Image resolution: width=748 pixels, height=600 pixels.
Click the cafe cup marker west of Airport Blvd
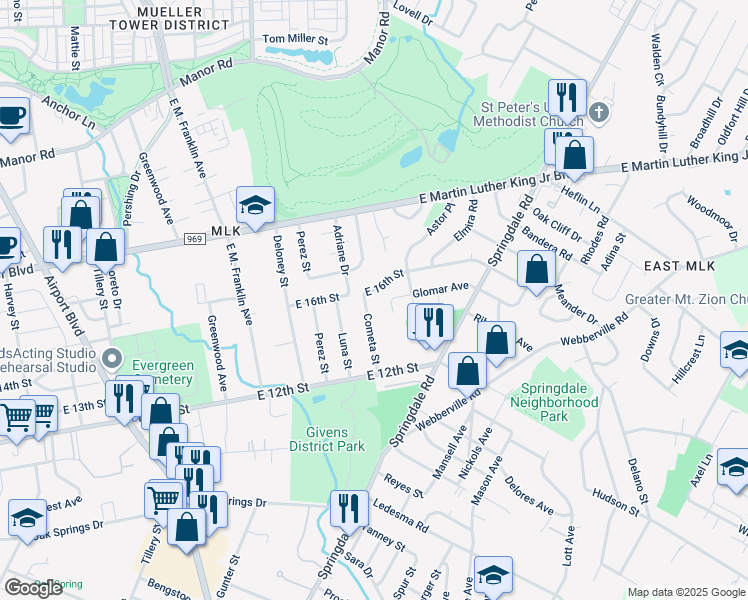tap(7, 247)
